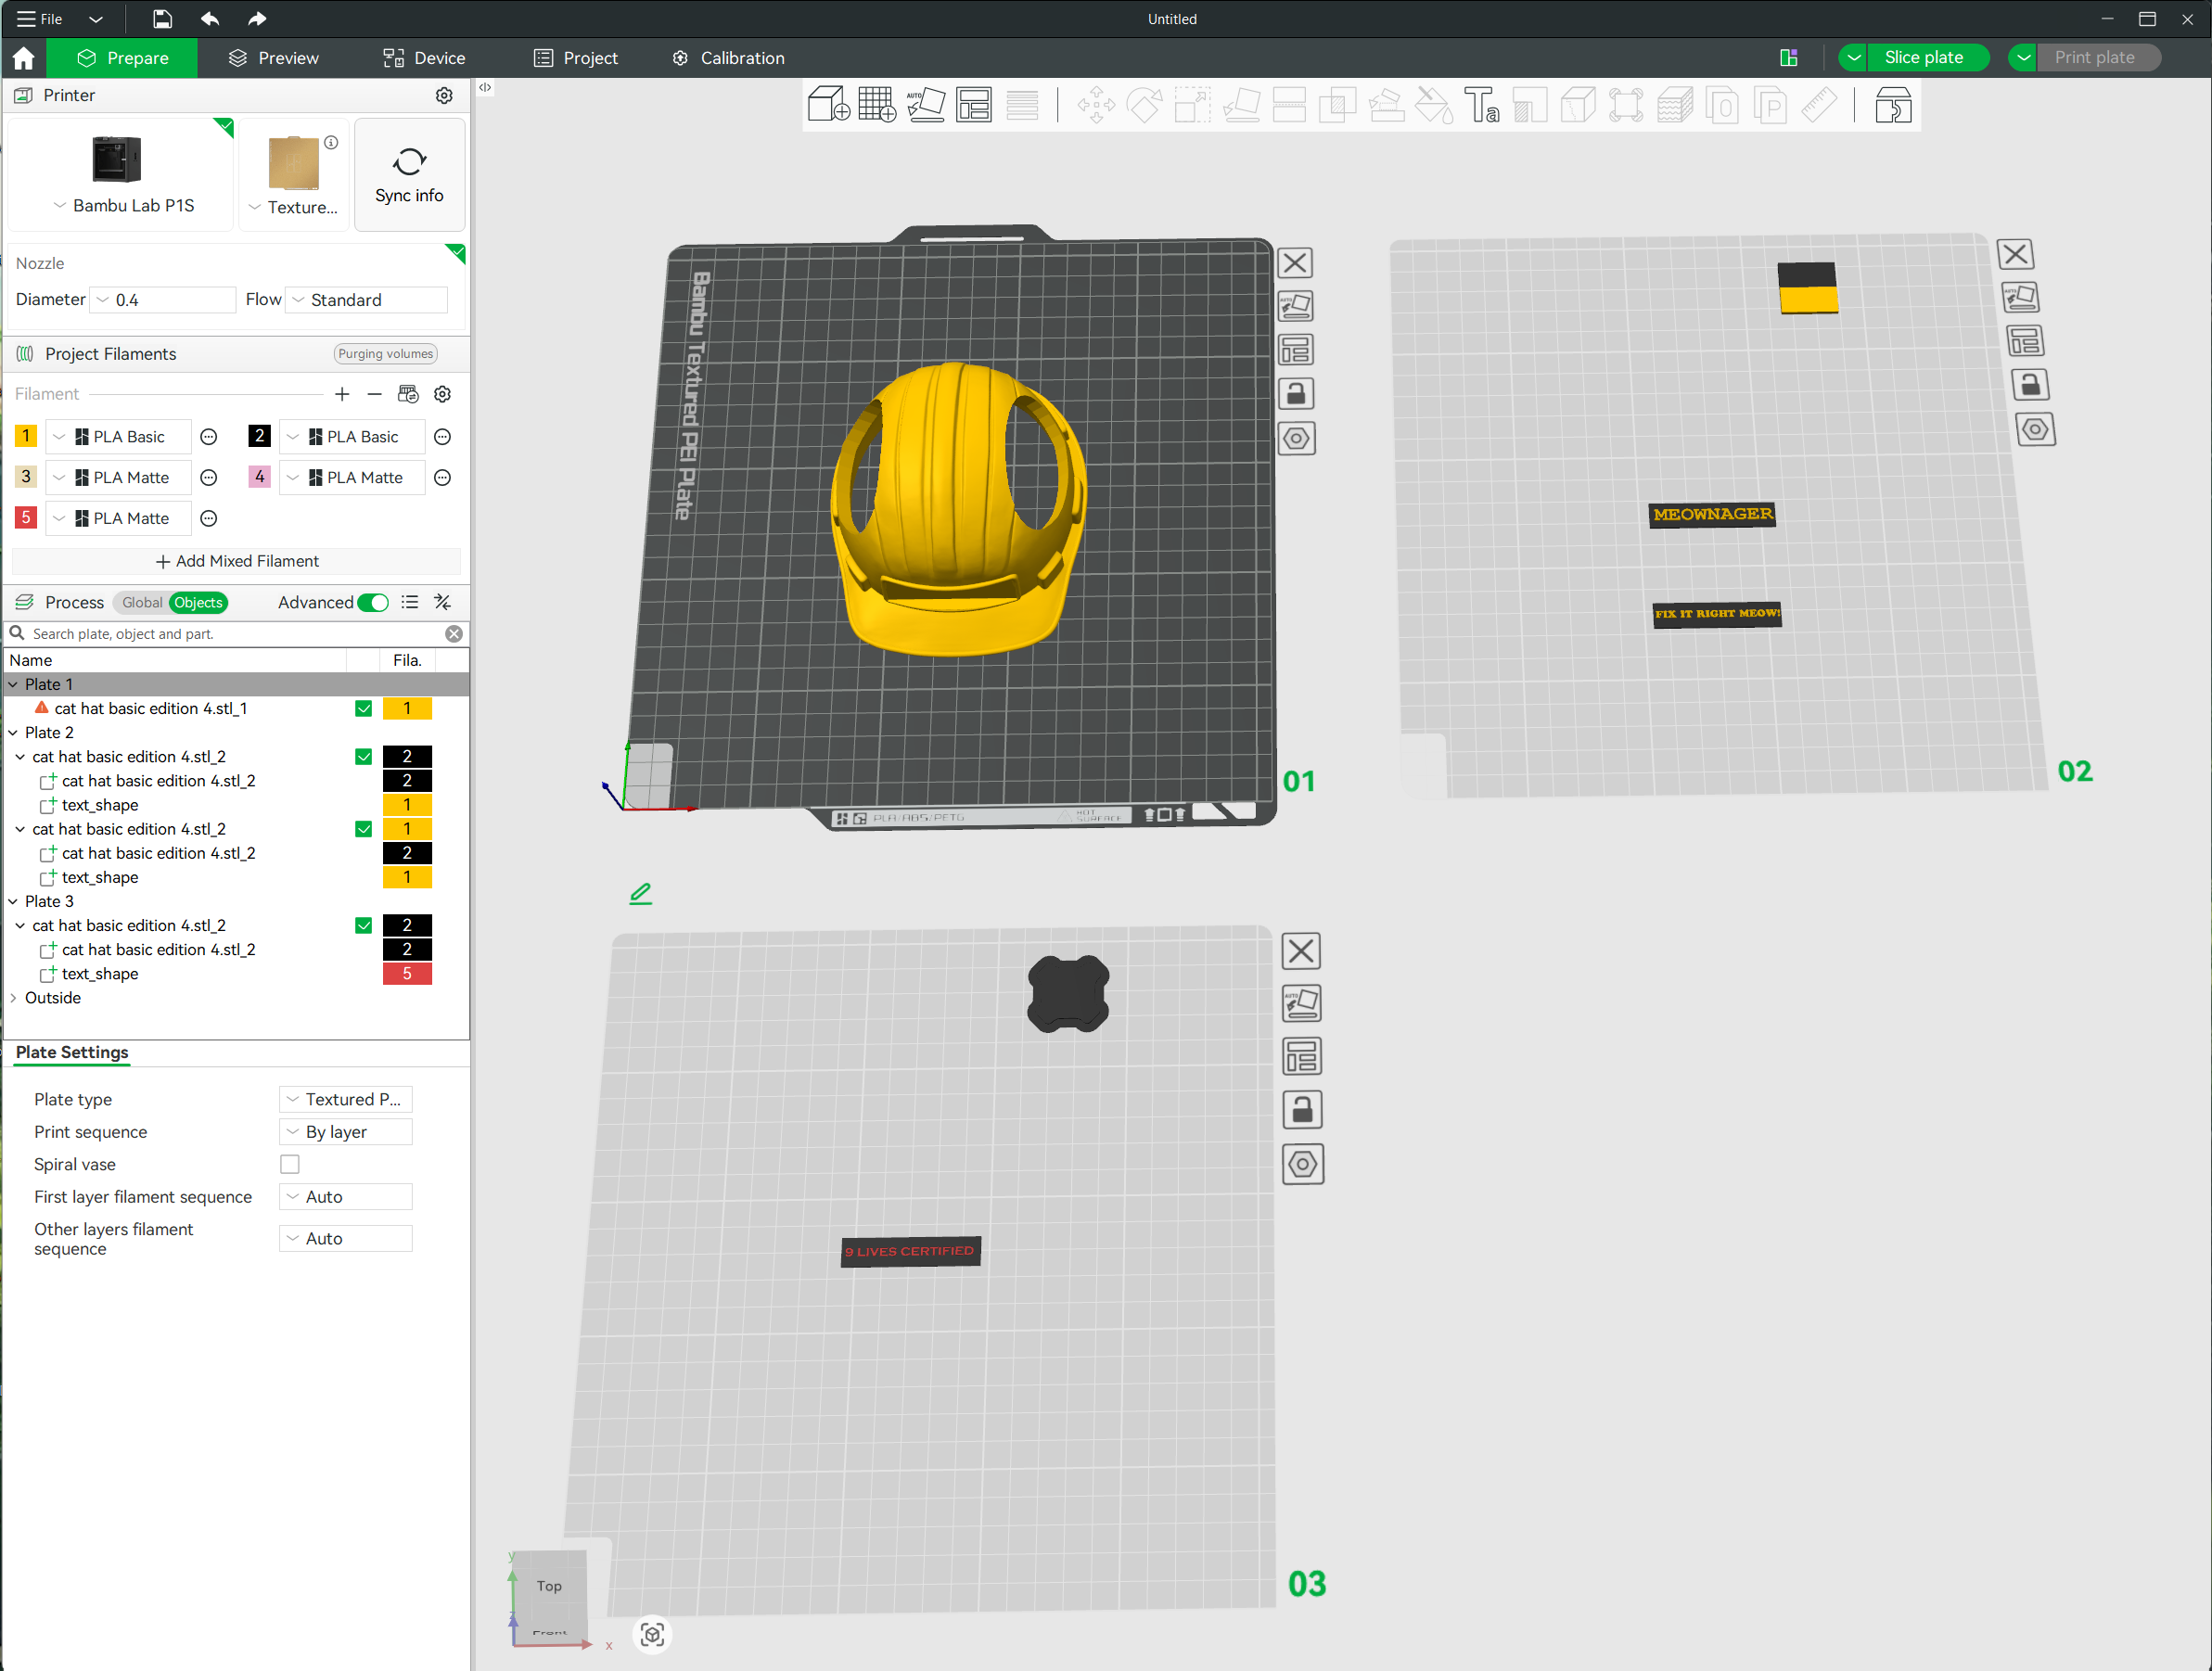
Task: Switch to the Preview tab
Action: [273, 58]
